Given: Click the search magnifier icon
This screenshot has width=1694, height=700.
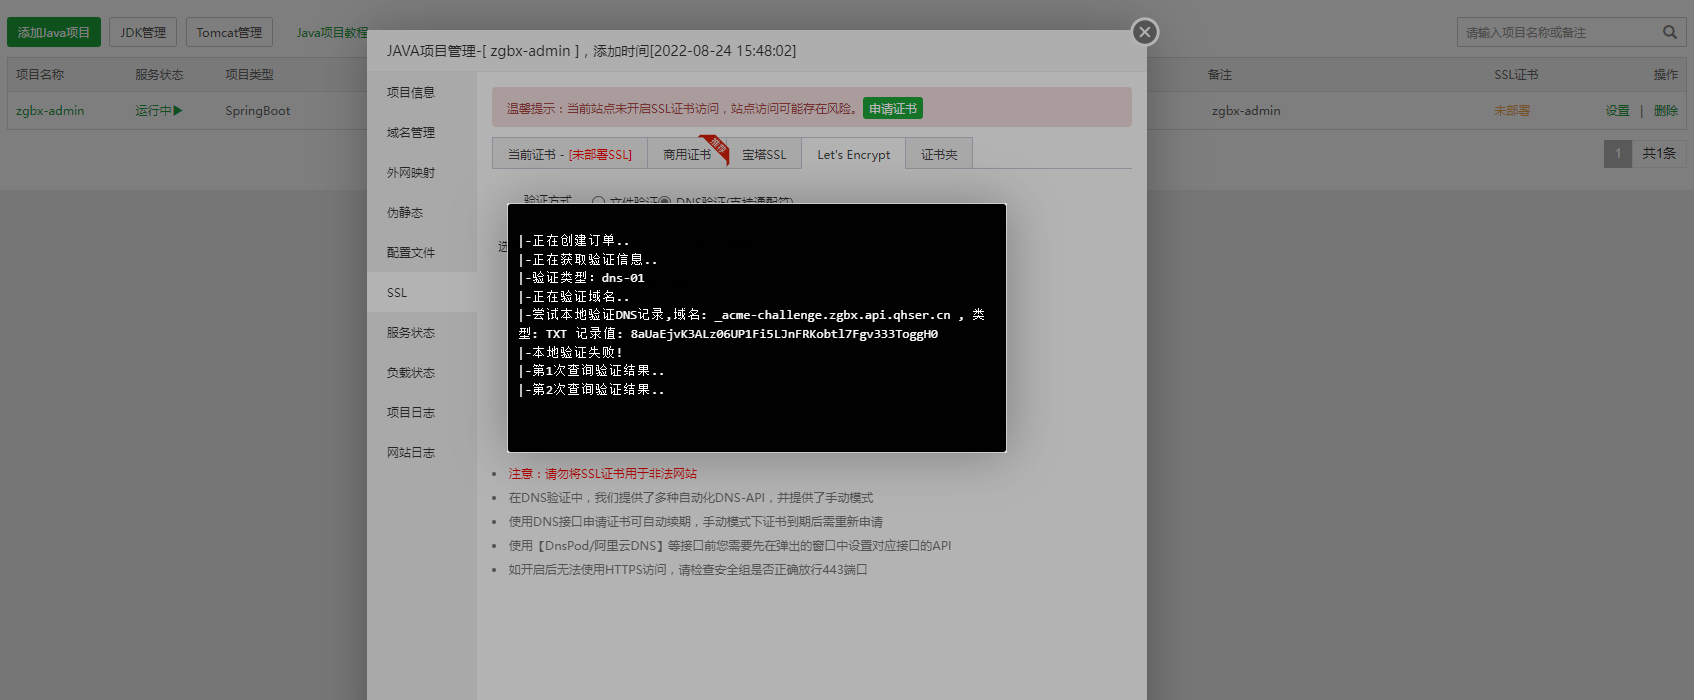Looking at the screenshot, I should click(1669, 32).
